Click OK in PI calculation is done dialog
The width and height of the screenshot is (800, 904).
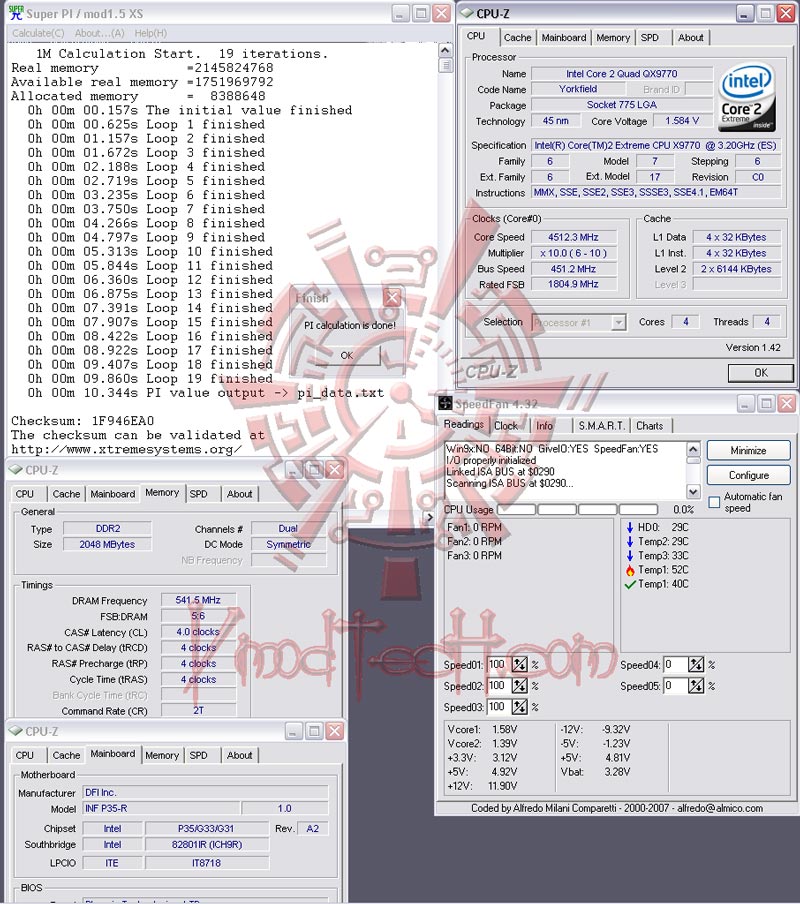(x=347, y=355)
